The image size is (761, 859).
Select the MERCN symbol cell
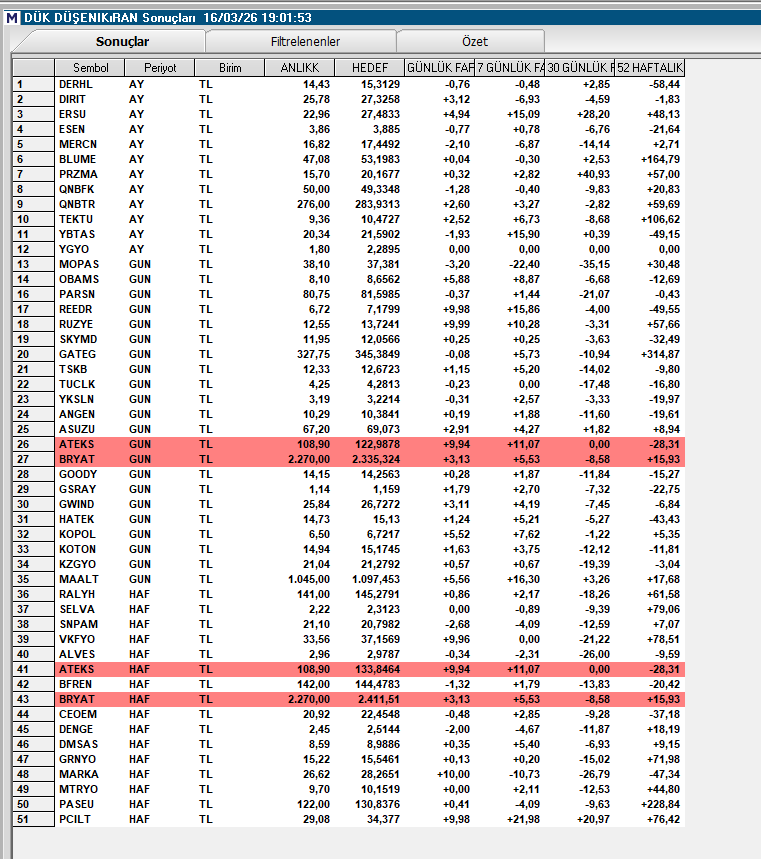[90, 144]
